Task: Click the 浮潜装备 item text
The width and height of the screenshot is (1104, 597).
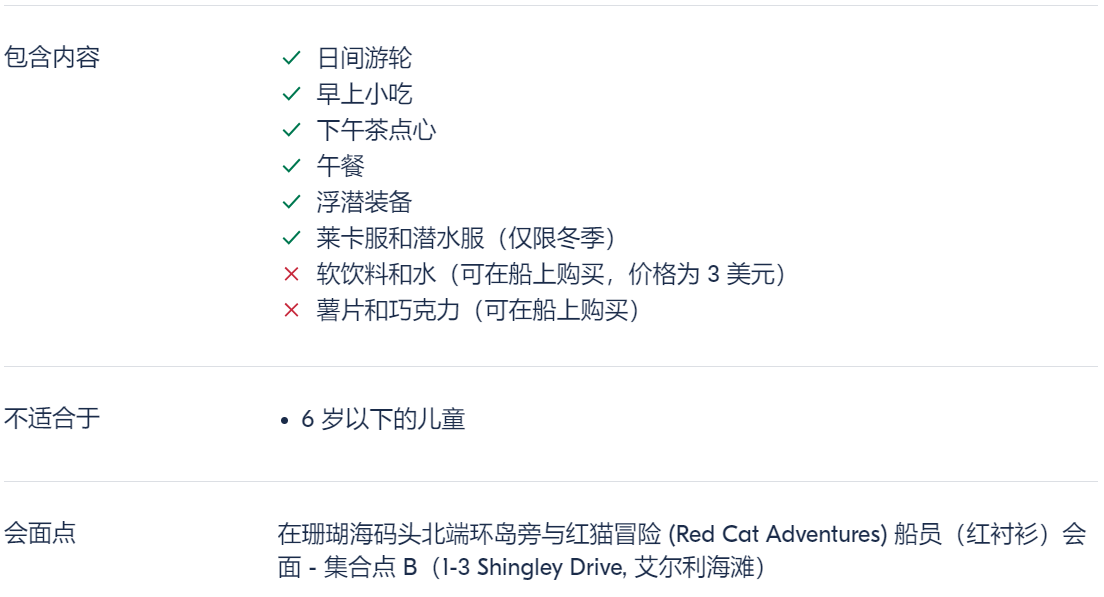Action: [x=364, y=203]
